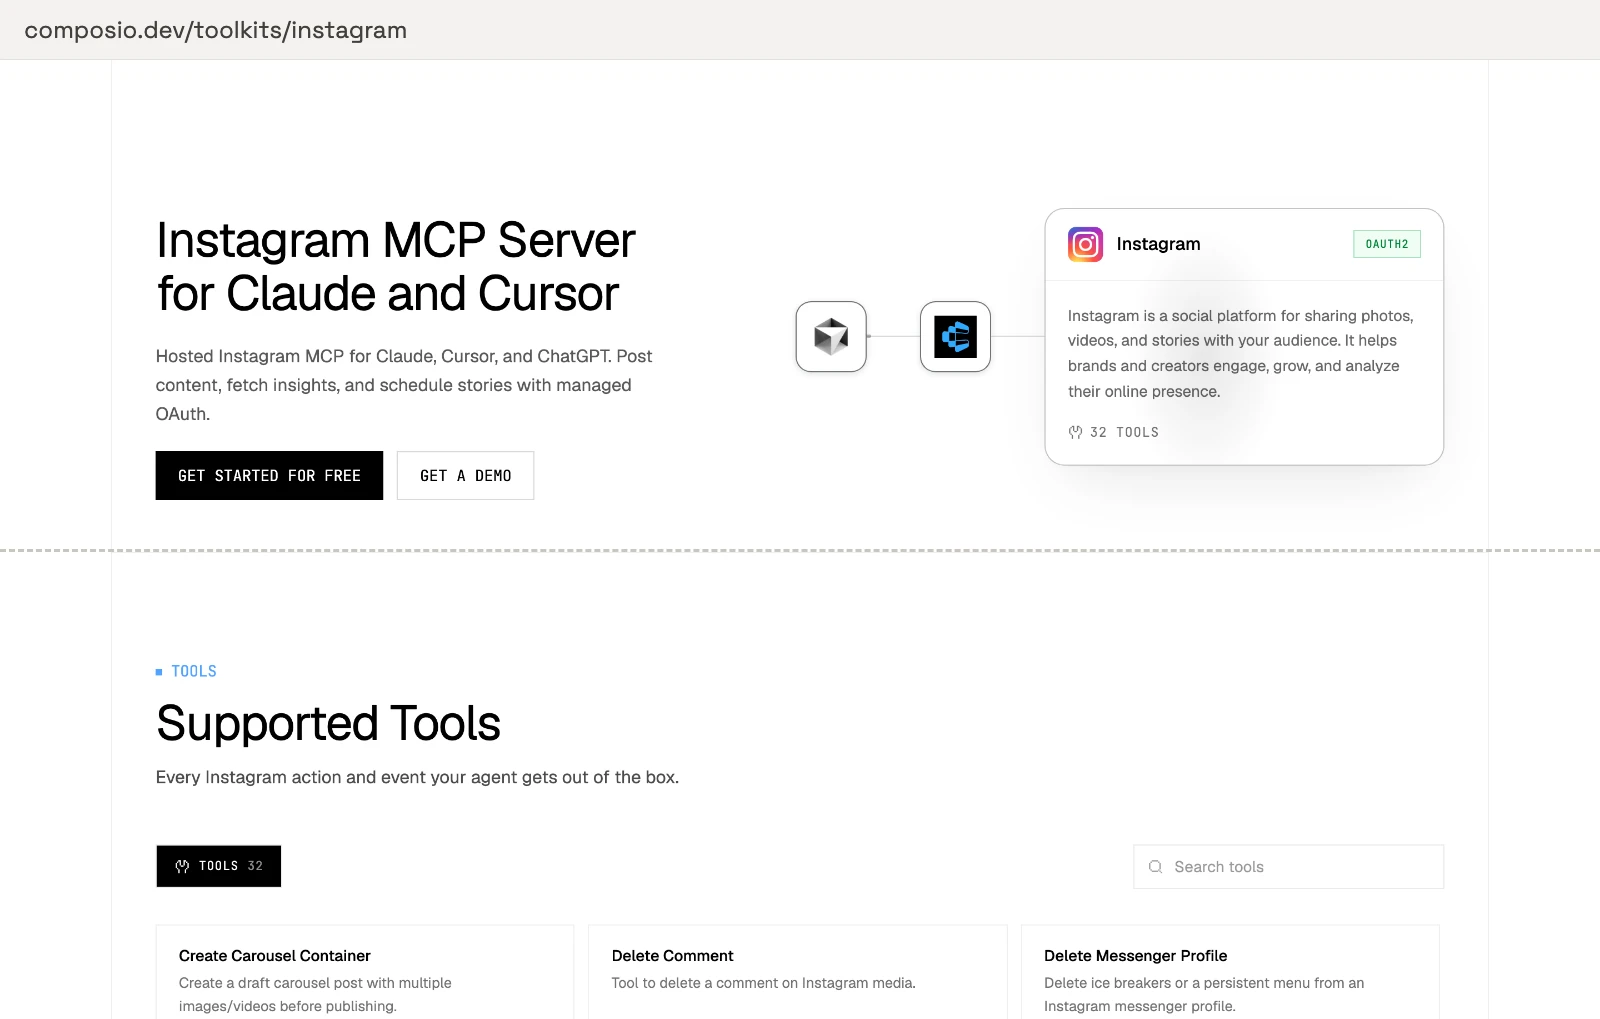Click the Instagram logo icon in the card
The image size is (1600, 1019).
click(1085, 244)
